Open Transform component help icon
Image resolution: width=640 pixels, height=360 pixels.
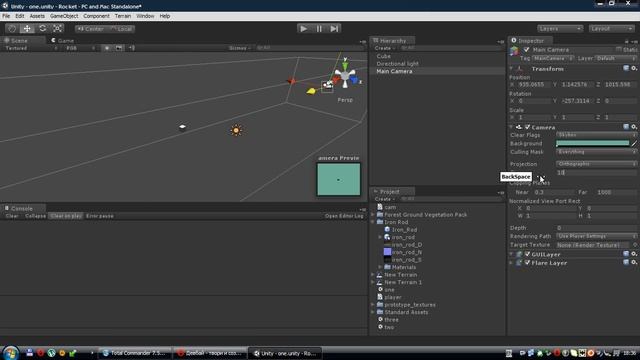[x=626, y=69]
